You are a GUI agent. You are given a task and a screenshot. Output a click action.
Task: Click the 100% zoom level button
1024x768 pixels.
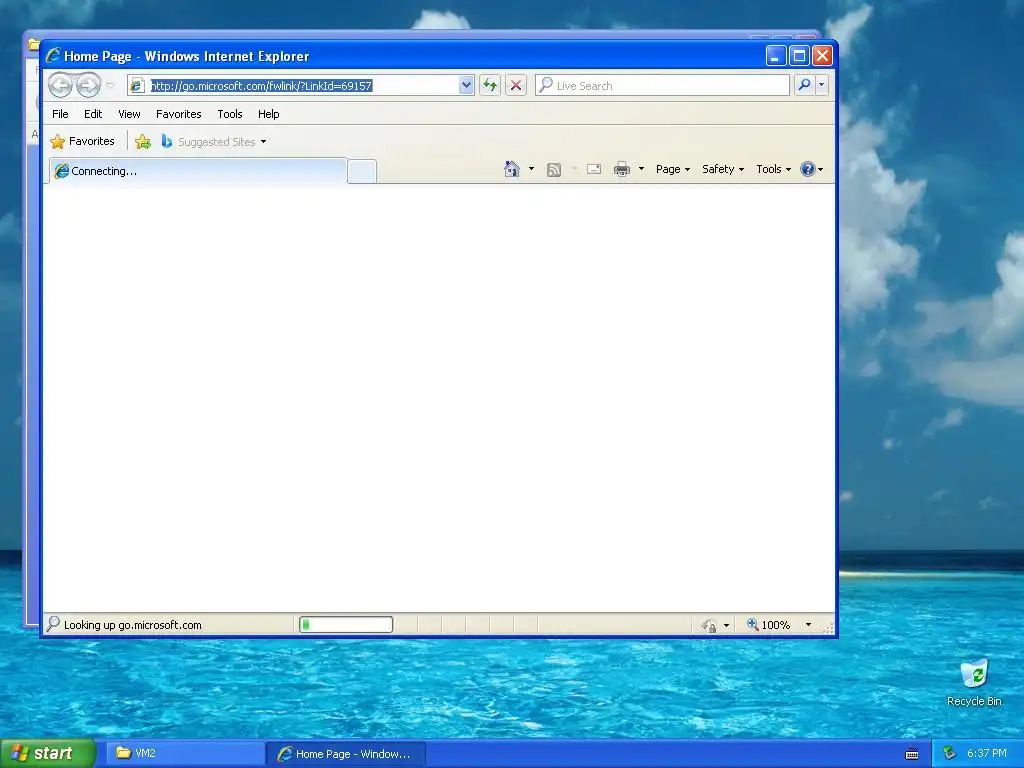[769, 625]
